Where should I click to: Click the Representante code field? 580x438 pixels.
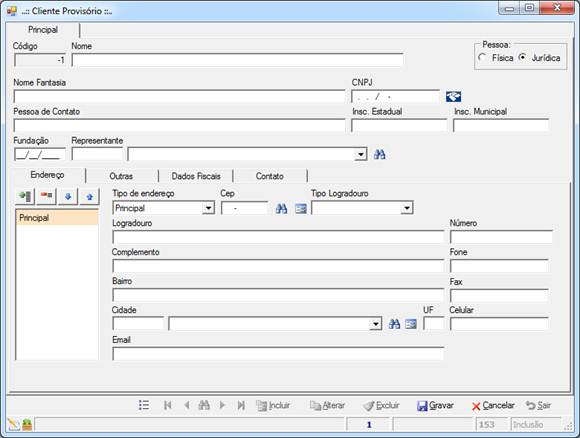[97, 154]
